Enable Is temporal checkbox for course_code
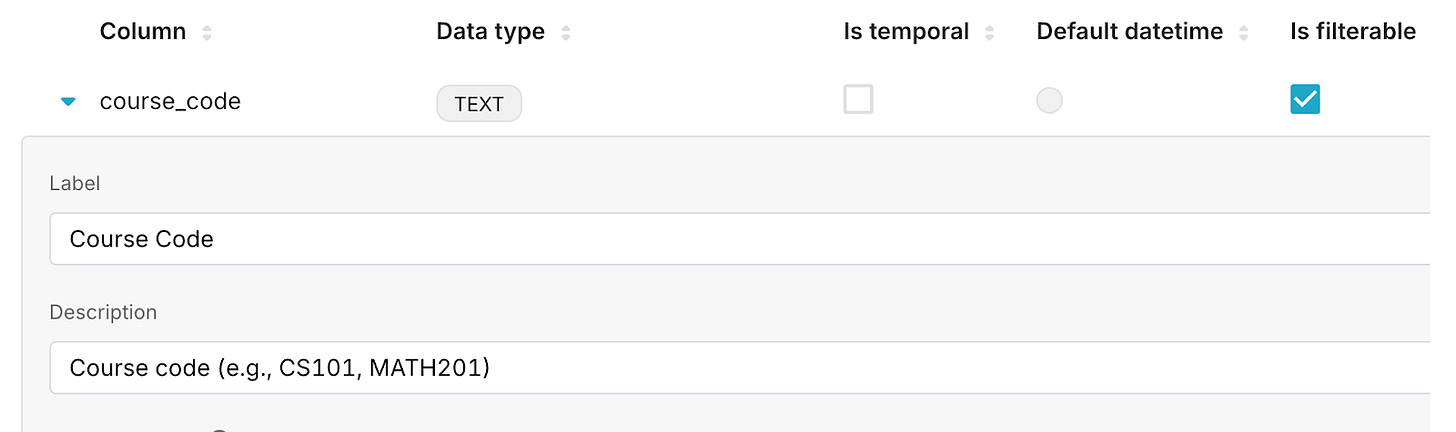Screen dimensions: 1456x432 [x=858, y=100]
